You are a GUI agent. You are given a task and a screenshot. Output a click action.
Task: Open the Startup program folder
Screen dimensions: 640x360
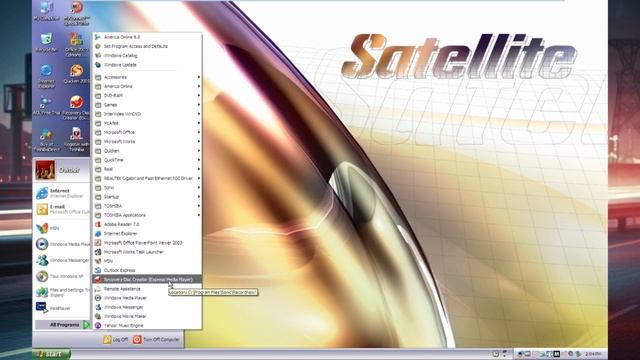[x=147, y=197]
